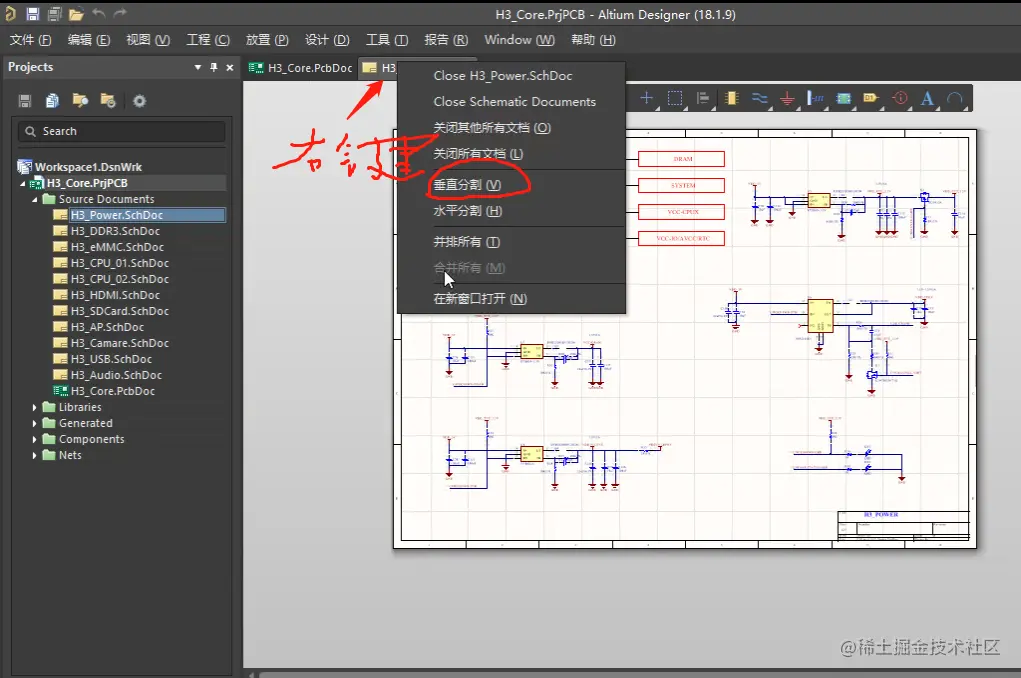Select the move/crosshair tool in active bar
Viewport: 1021px width, 678px height.
647,98
